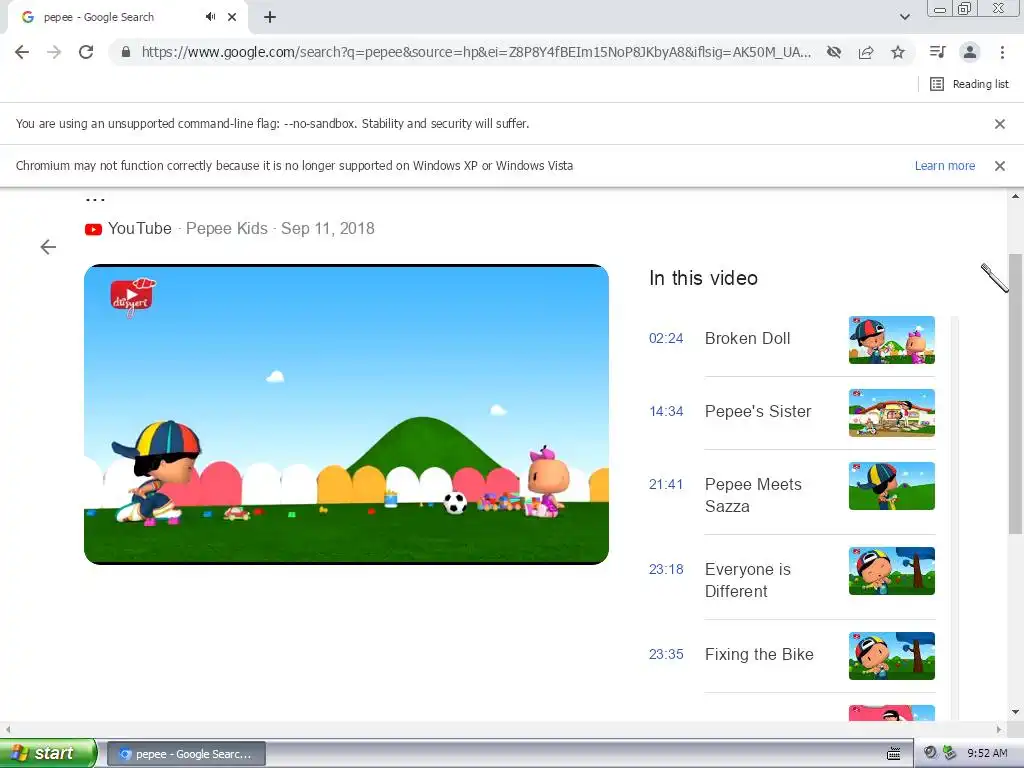Open the Everyone is Different thumbnail

pos(891,571)
